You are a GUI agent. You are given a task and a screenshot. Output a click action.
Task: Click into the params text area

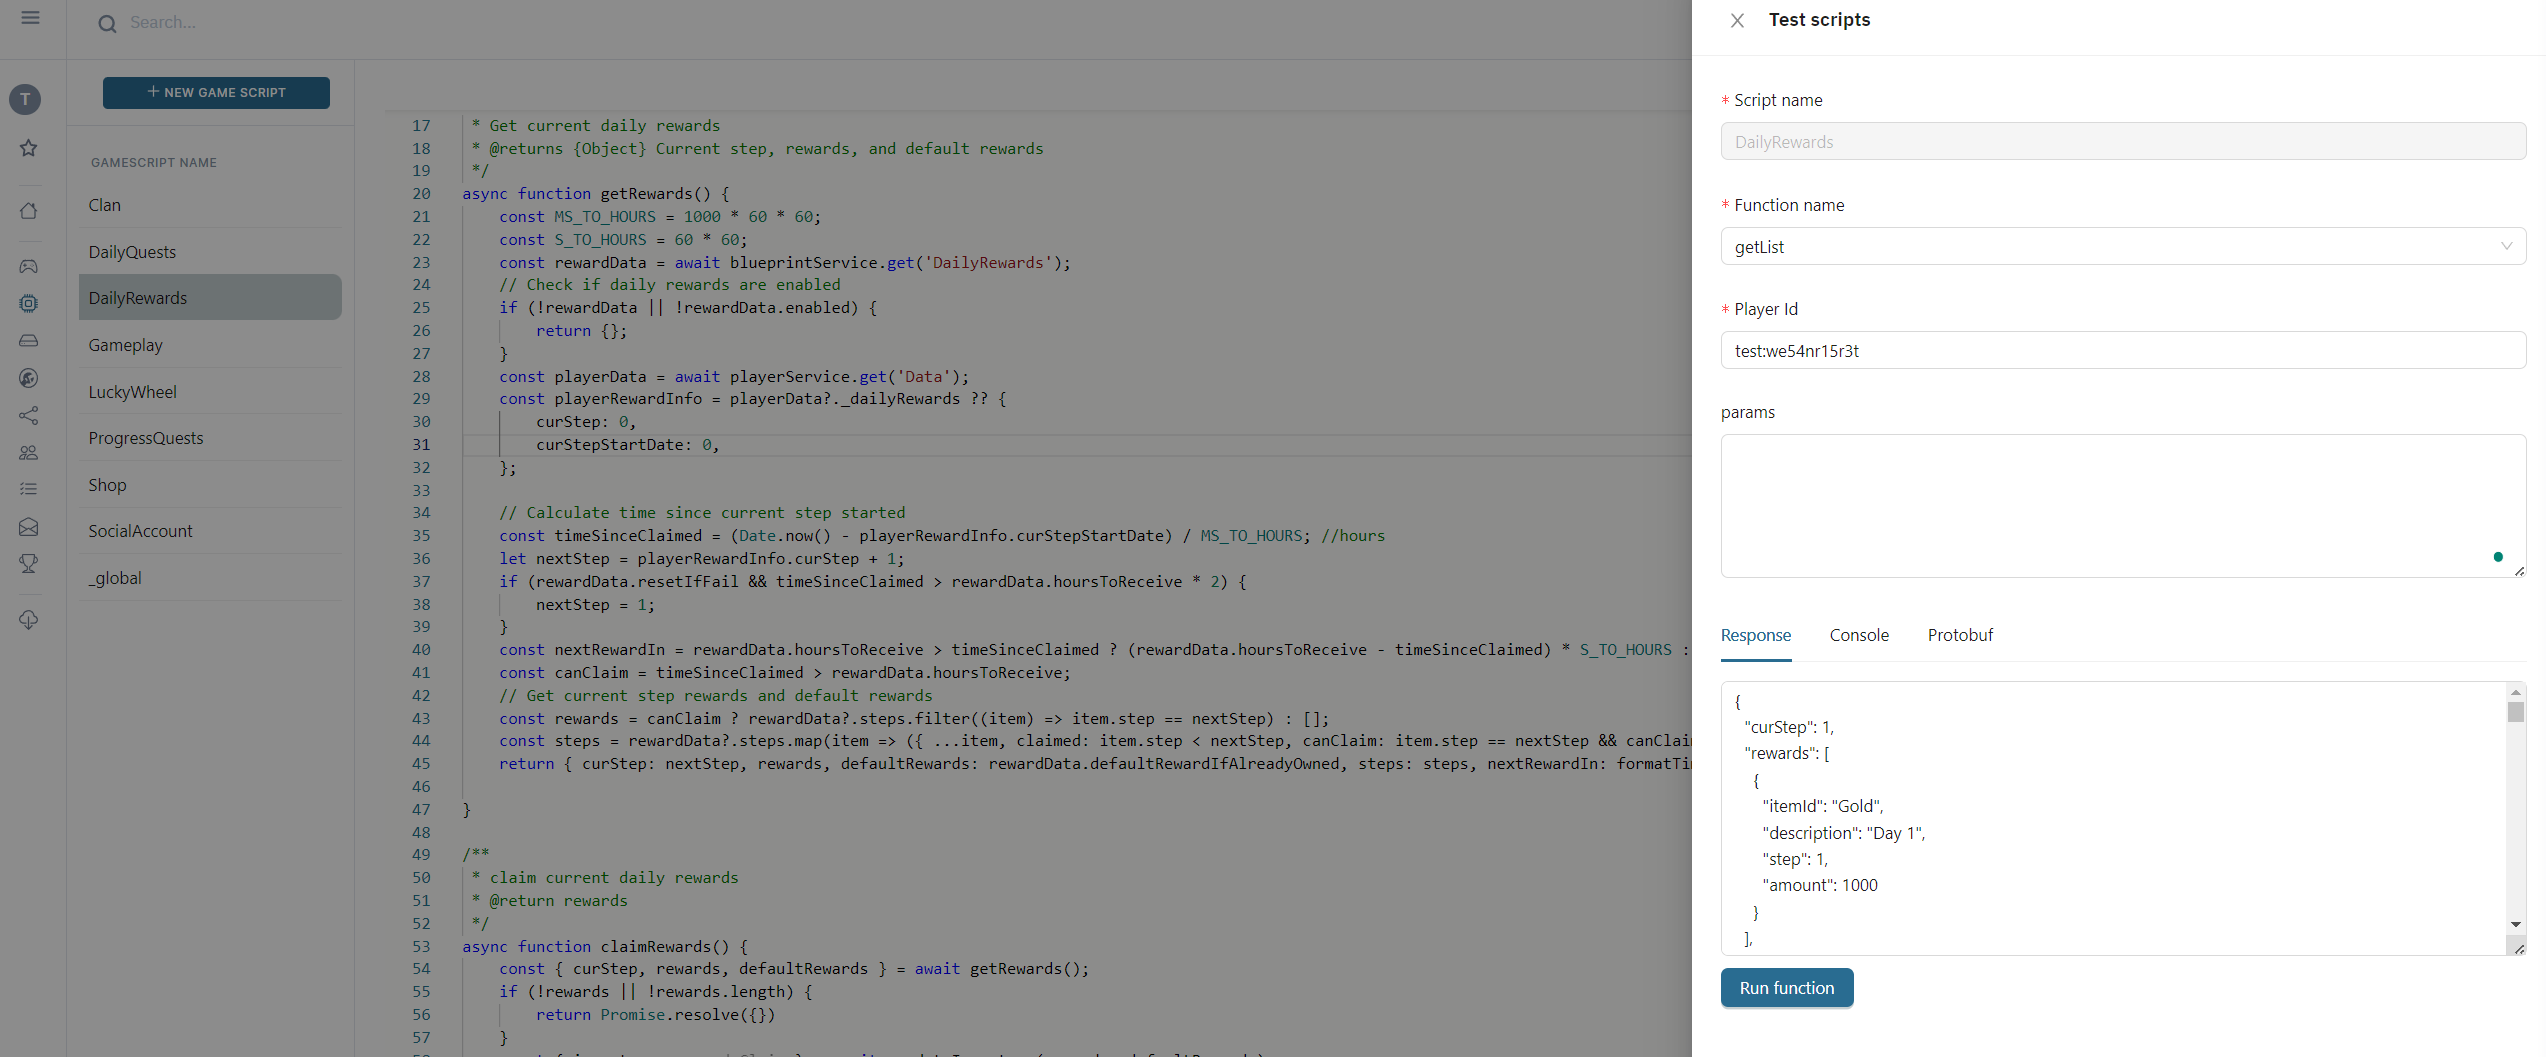(2122, 505)
